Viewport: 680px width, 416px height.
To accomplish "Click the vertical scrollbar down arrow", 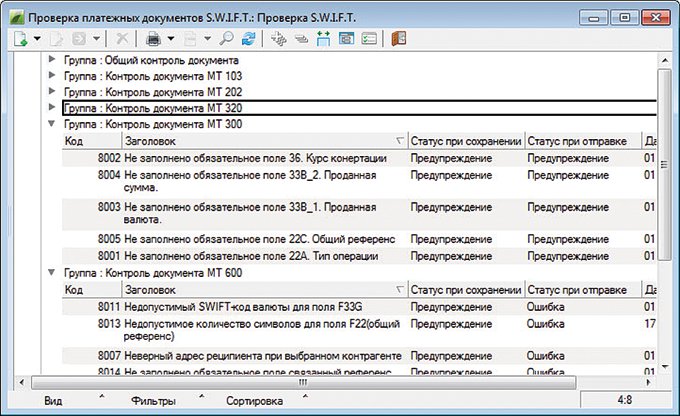I will point(665,367).
